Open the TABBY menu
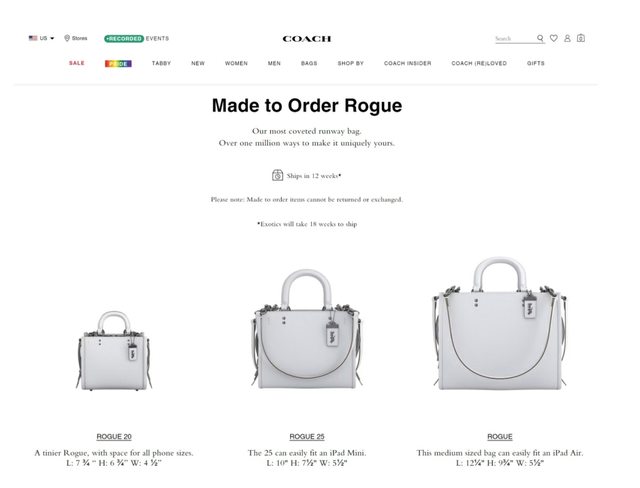The image size is (640, 488). 161,63
